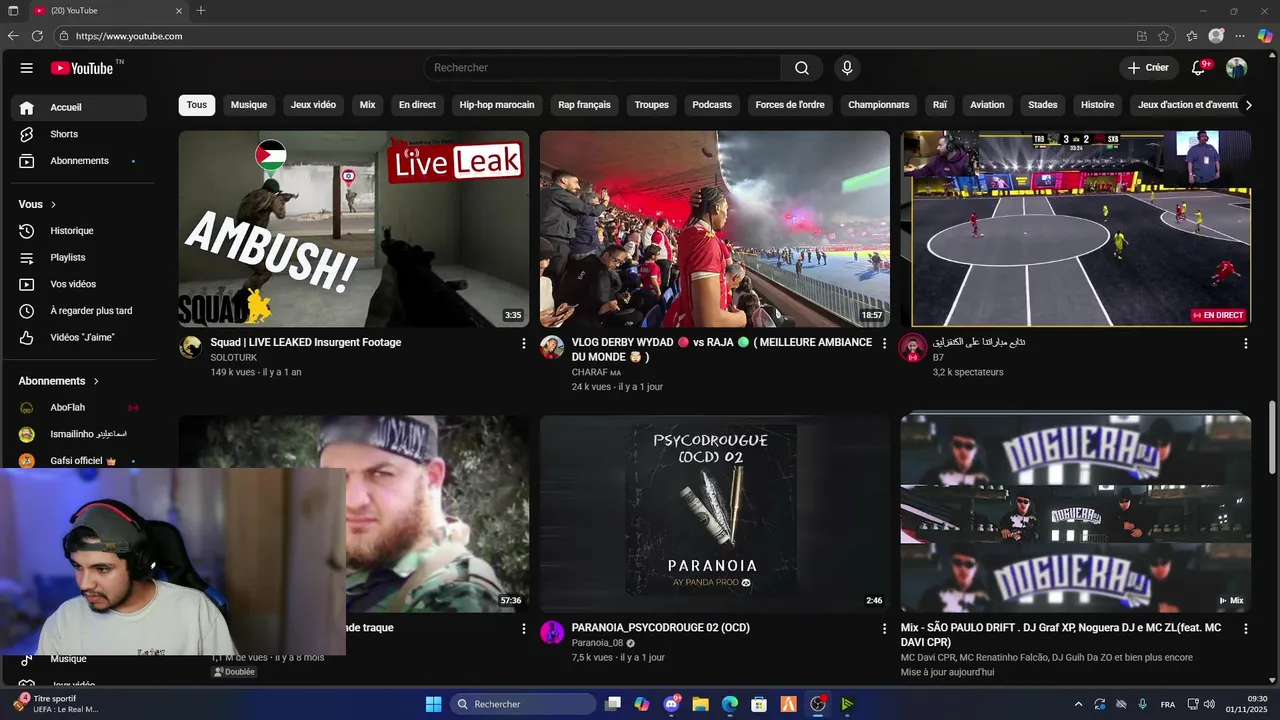Expand the Abonnements subscriptions section heading

point(59,381)
